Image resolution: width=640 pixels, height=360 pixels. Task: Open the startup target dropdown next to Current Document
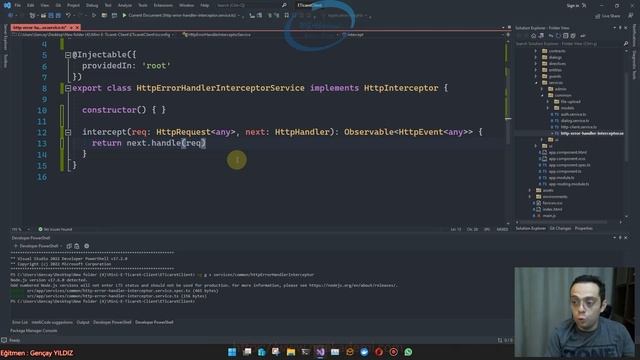pyautogui.click(x=240, y=16)
